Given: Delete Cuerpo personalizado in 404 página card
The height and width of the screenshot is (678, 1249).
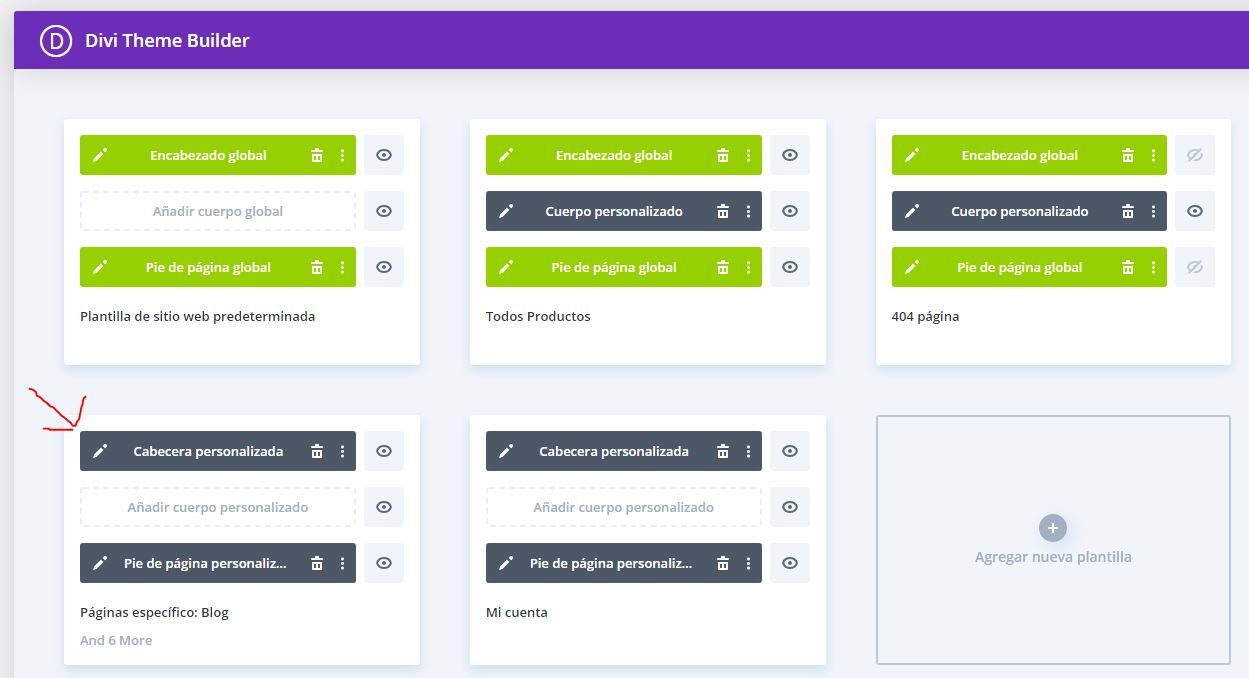Looking at the screenshot, I should (1128, 211).
